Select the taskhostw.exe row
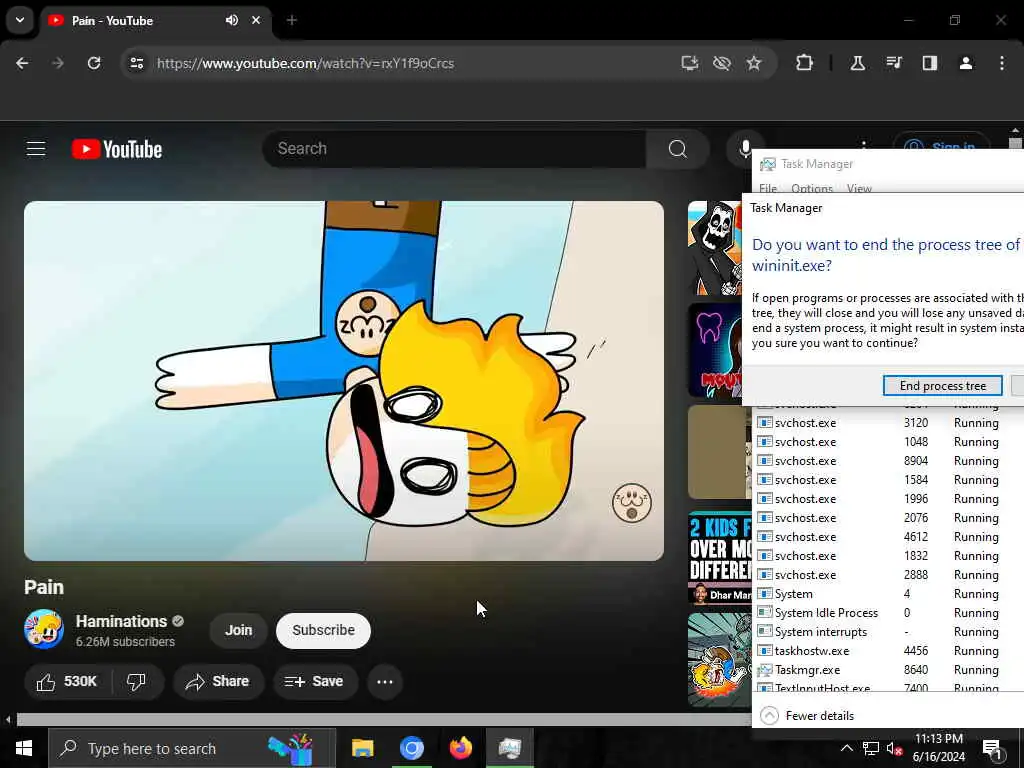The image size is (1024, 768). click(x=889, y=650)
